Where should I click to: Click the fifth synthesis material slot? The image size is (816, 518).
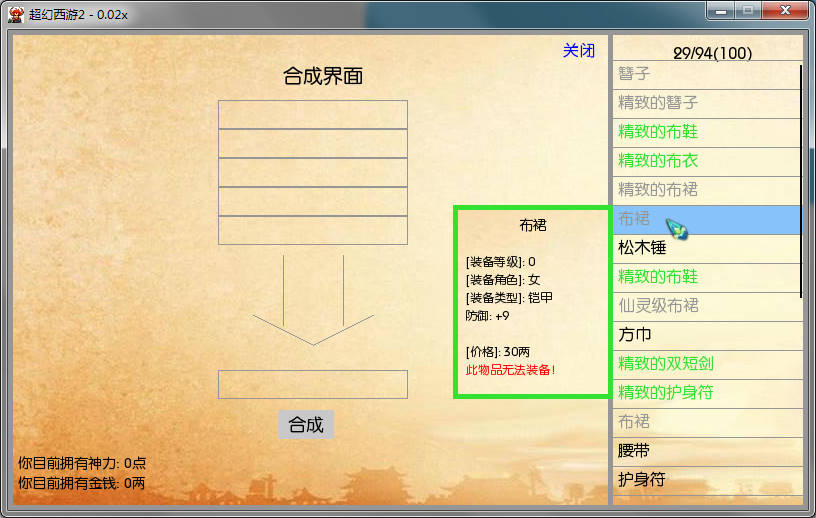[313, 230]
